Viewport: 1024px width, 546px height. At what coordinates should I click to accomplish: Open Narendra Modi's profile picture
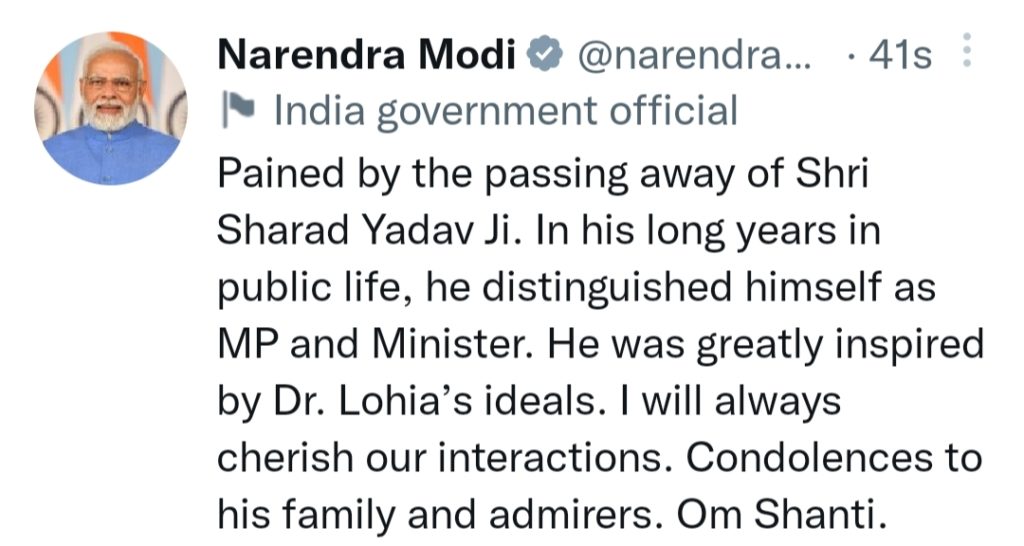tap(111, 108)
